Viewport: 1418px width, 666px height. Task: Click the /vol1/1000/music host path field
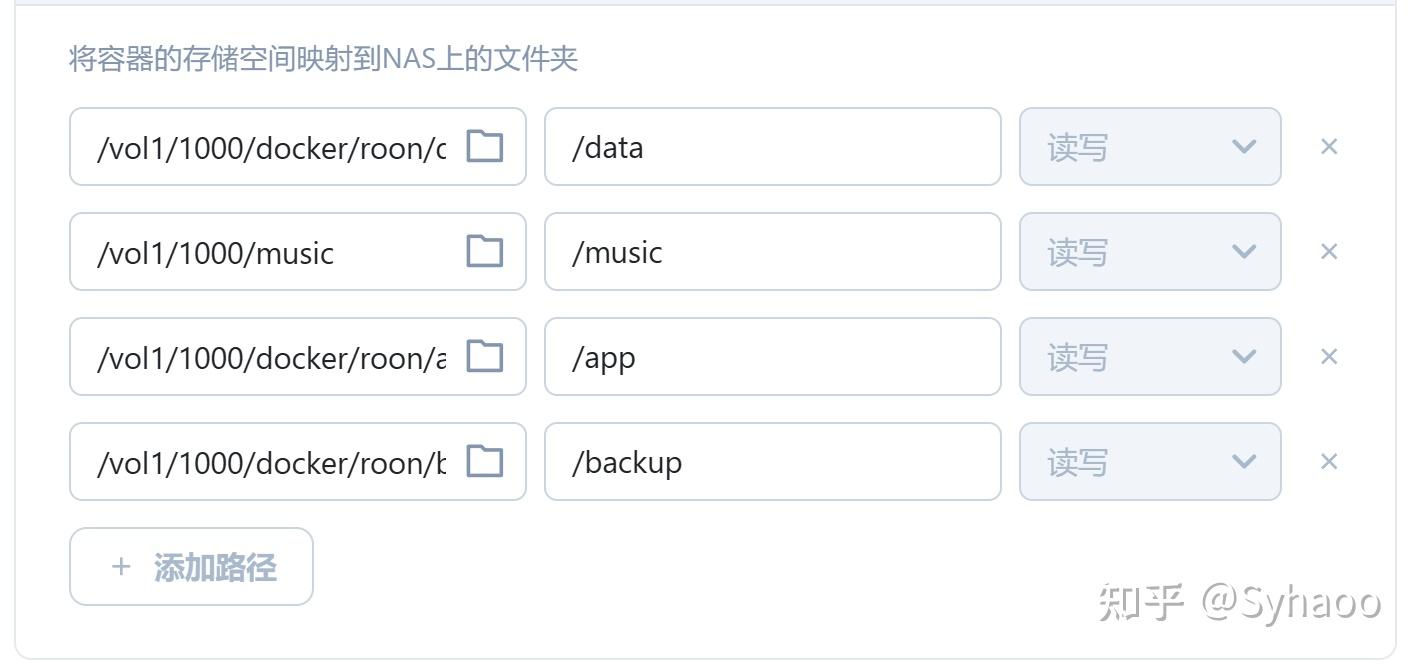click(270, 252)
